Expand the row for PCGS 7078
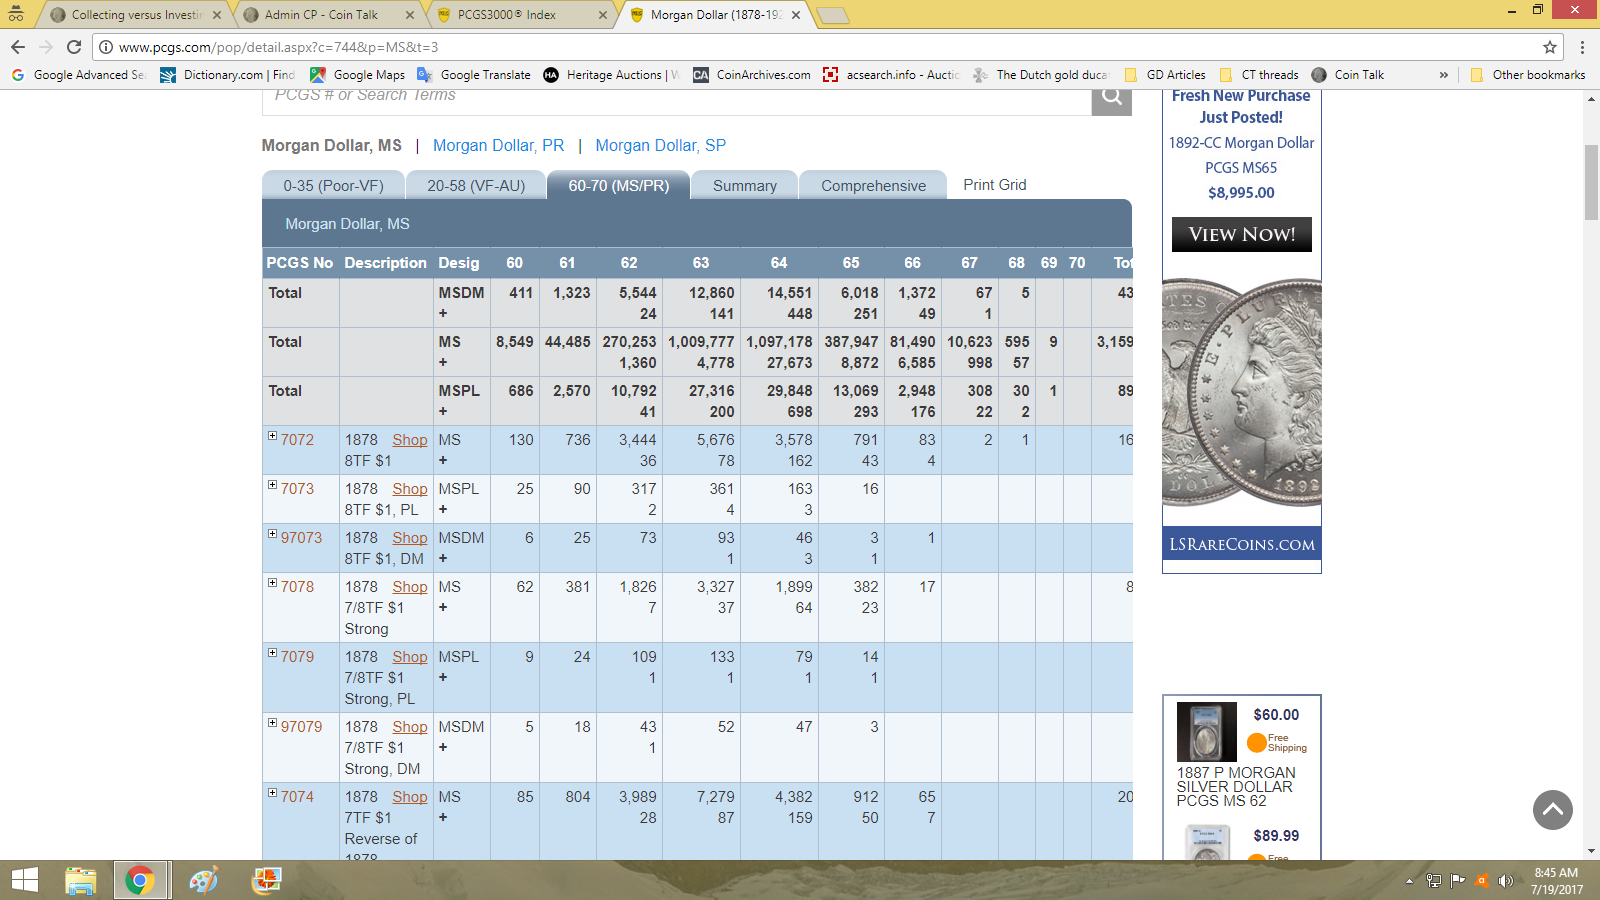 pos(272,583)
